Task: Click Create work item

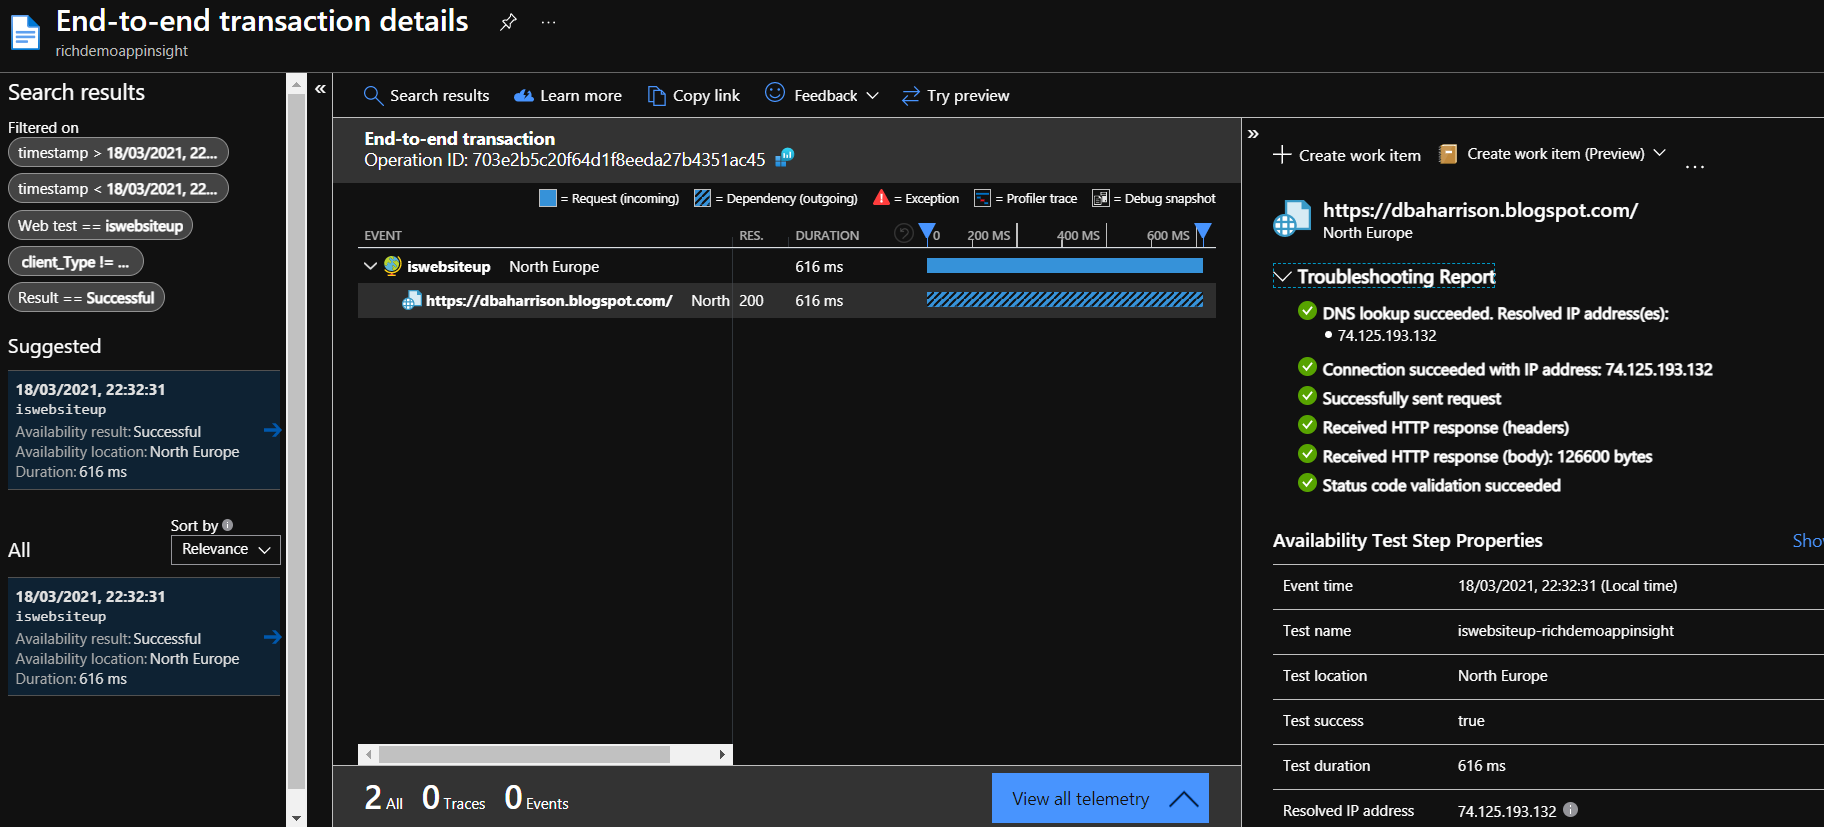Action: click(1346, 155)
